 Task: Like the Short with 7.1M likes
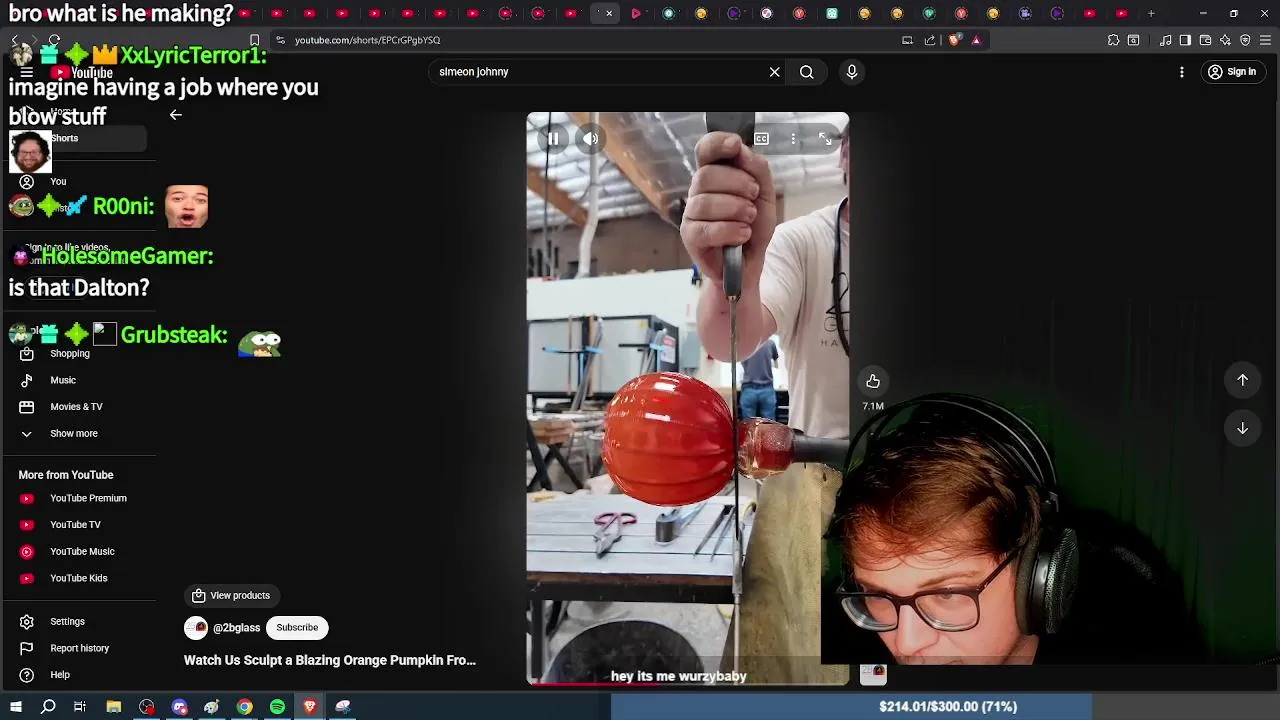point(873,381)
